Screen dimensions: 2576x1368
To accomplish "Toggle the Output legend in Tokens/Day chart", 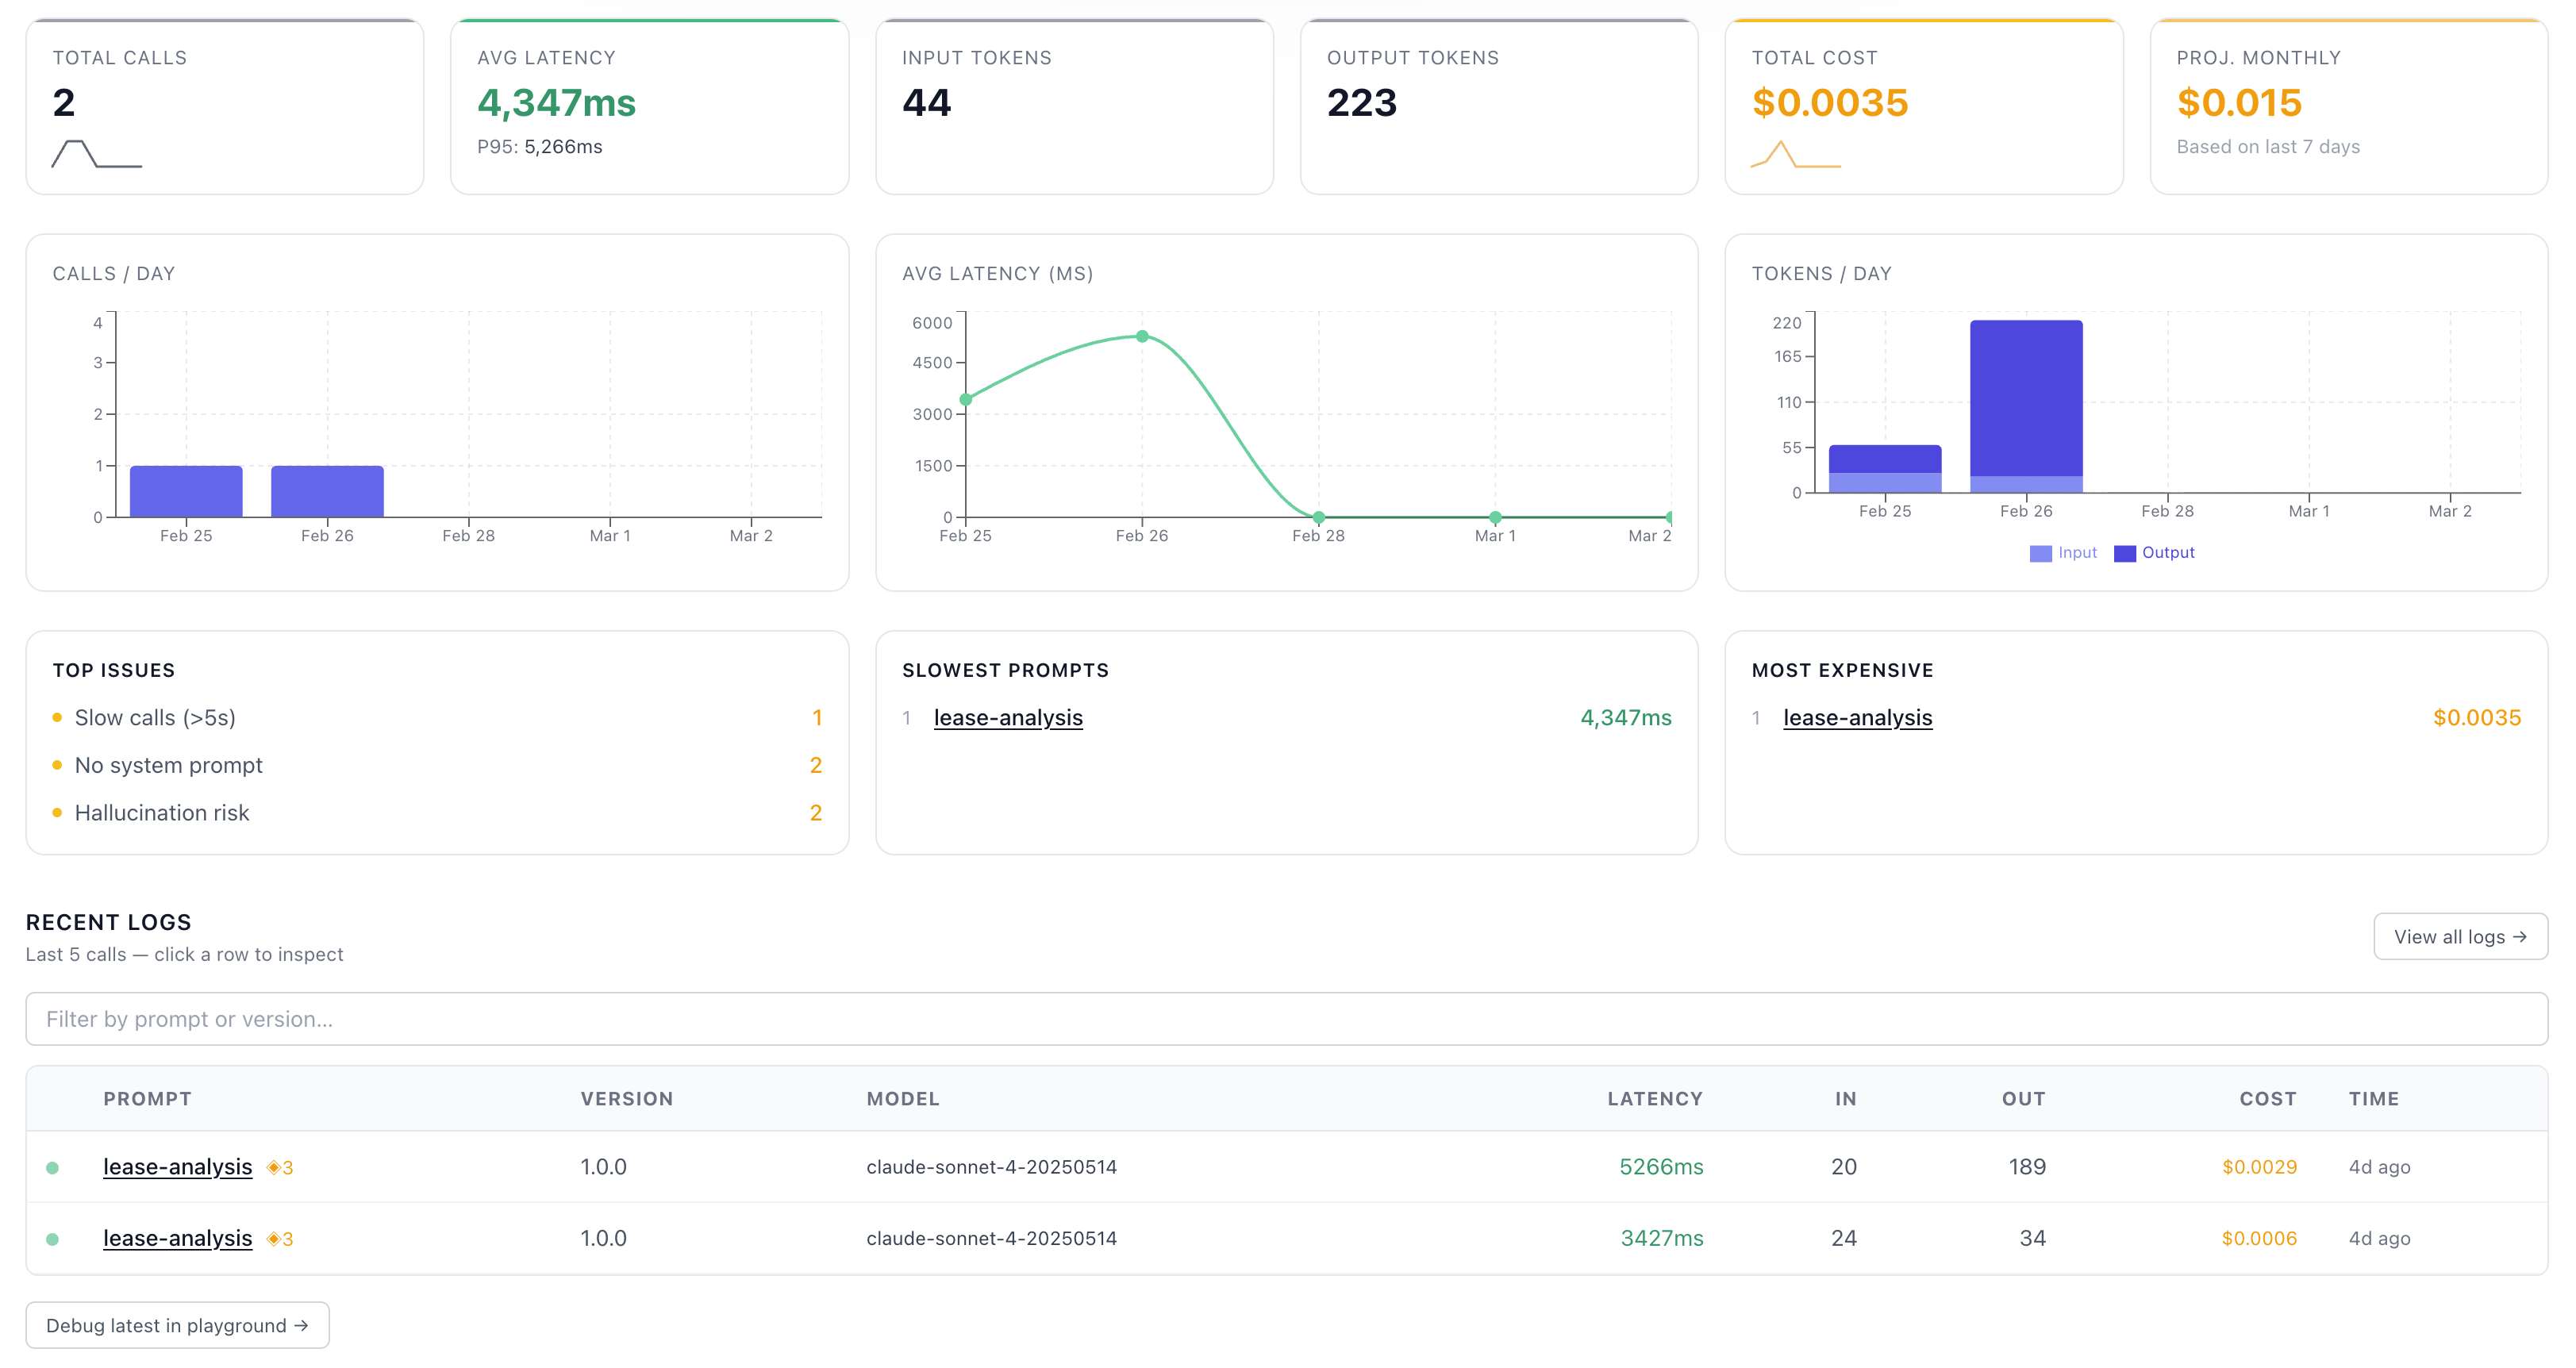I will pyautogui.click(x=2155, y=552).
